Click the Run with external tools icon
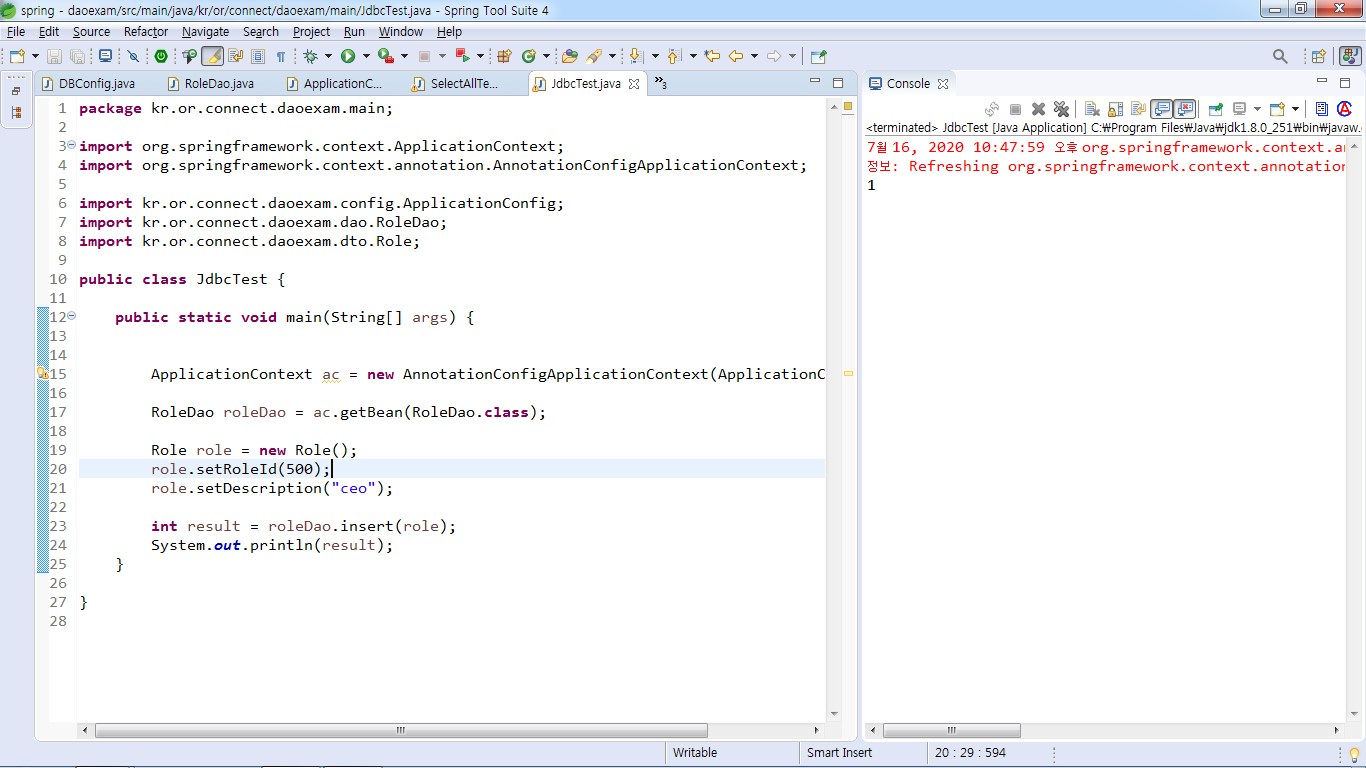Viewport: 1366px width, 768px height. coord(386,56)
